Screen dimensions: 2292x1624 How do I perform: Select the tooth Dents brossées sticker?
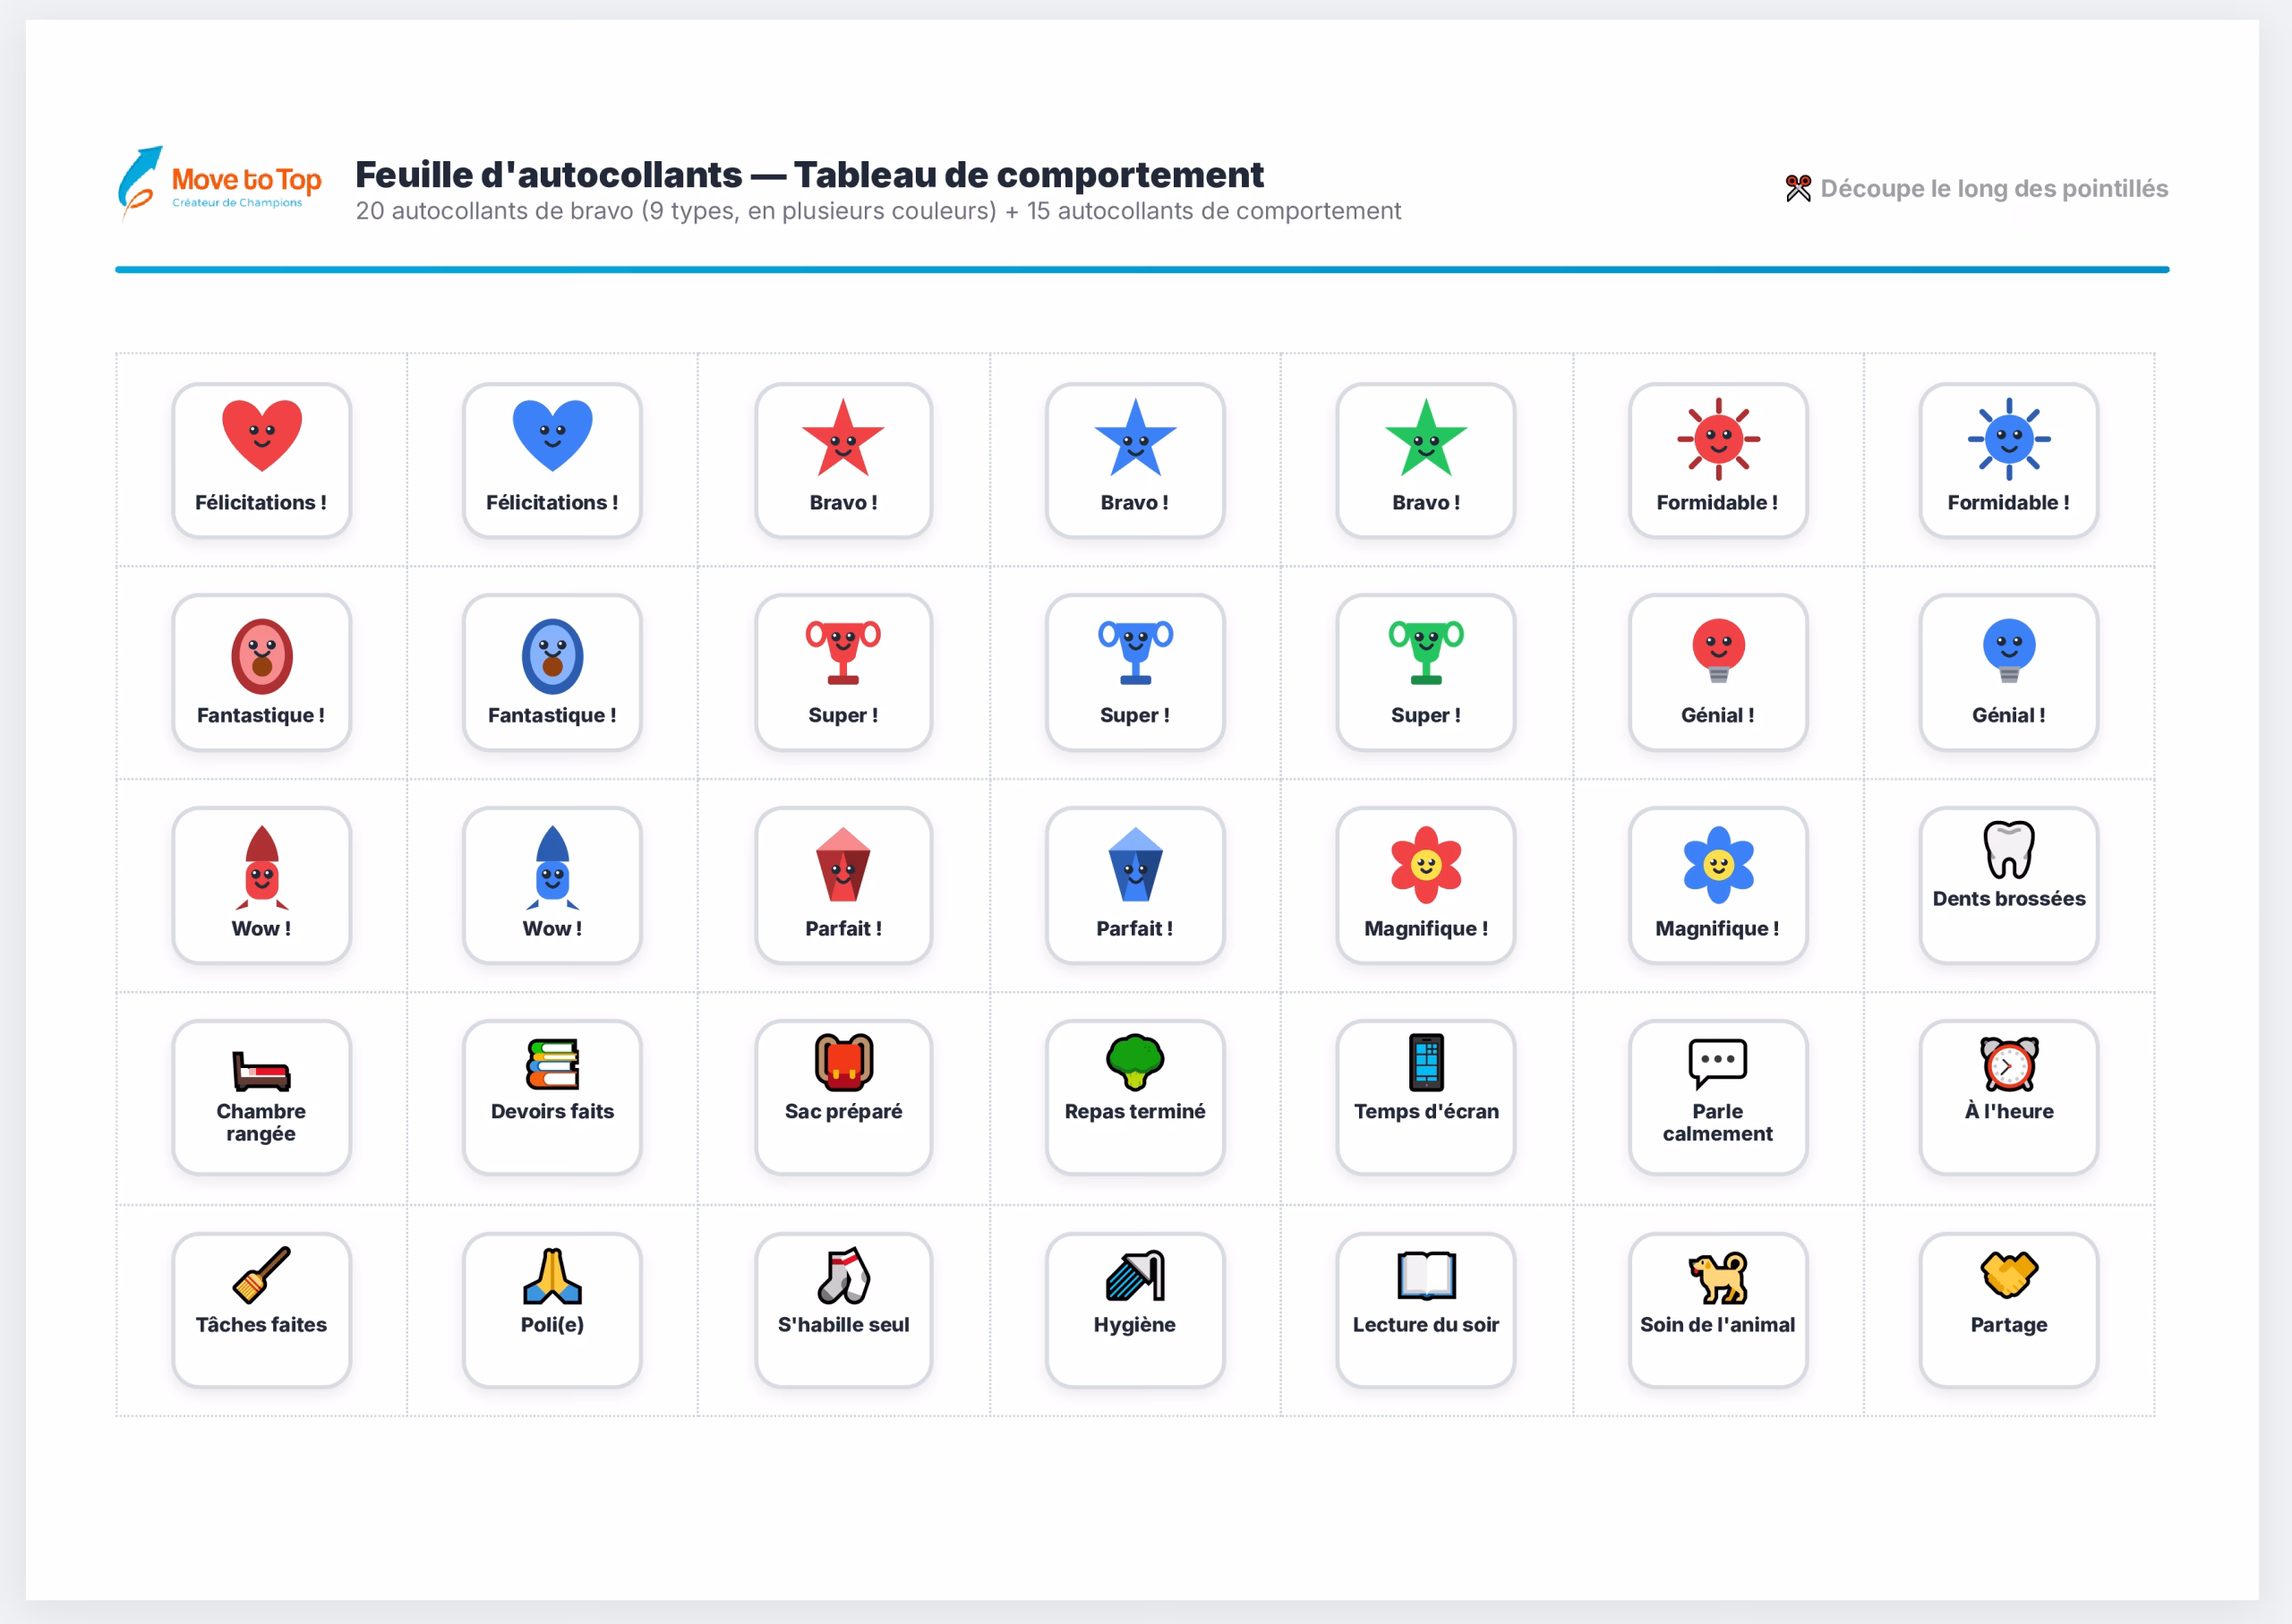(x=2009, y=885)
